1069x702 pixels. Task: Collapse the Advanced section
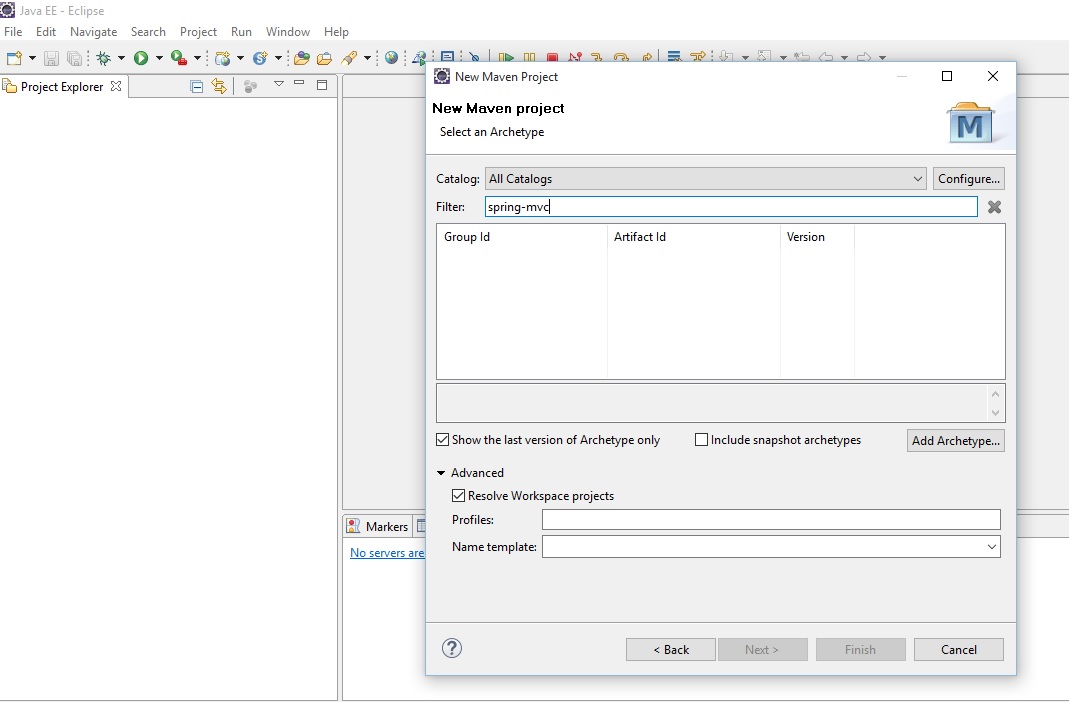coord(441,473)
